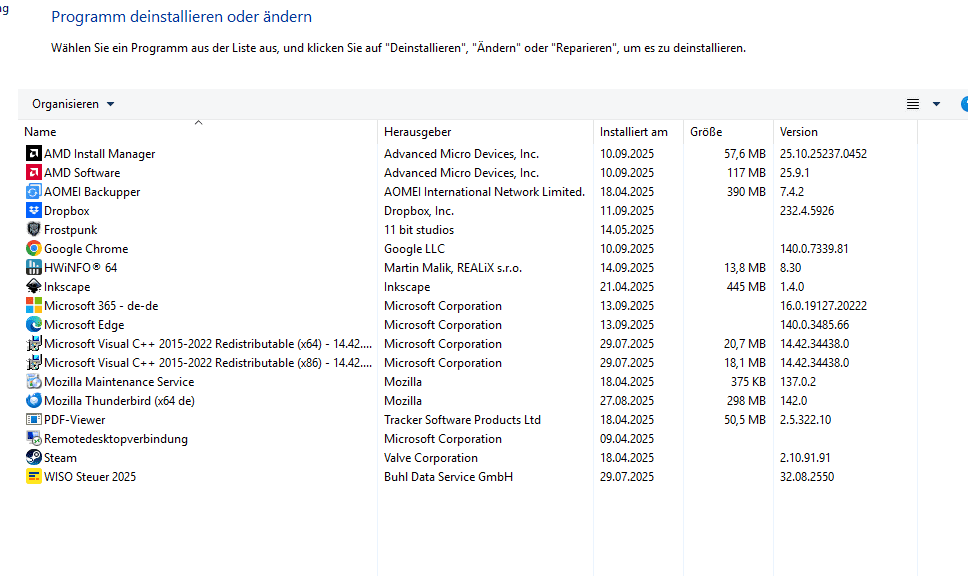The width and height of the screenshot is (968, 576).
Task: Select the AMD Software program name
Action: 82,173
